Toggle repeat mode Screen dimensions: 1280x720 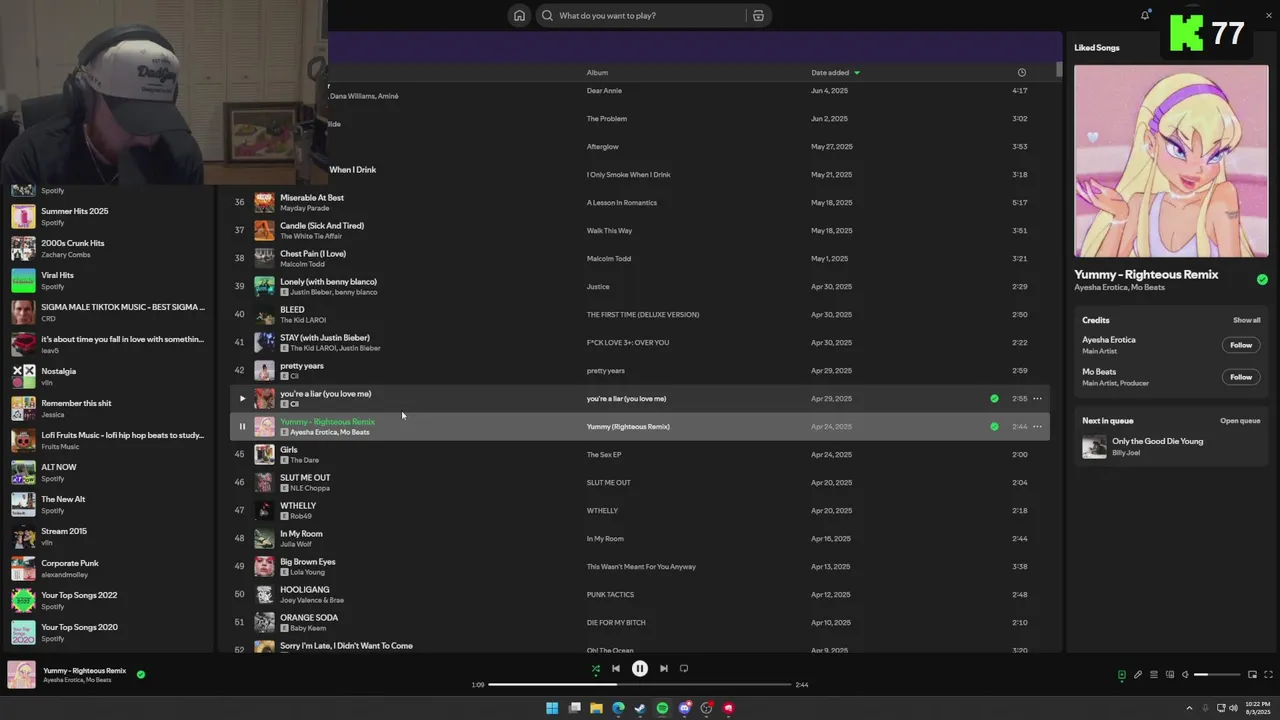coord(684,668)
